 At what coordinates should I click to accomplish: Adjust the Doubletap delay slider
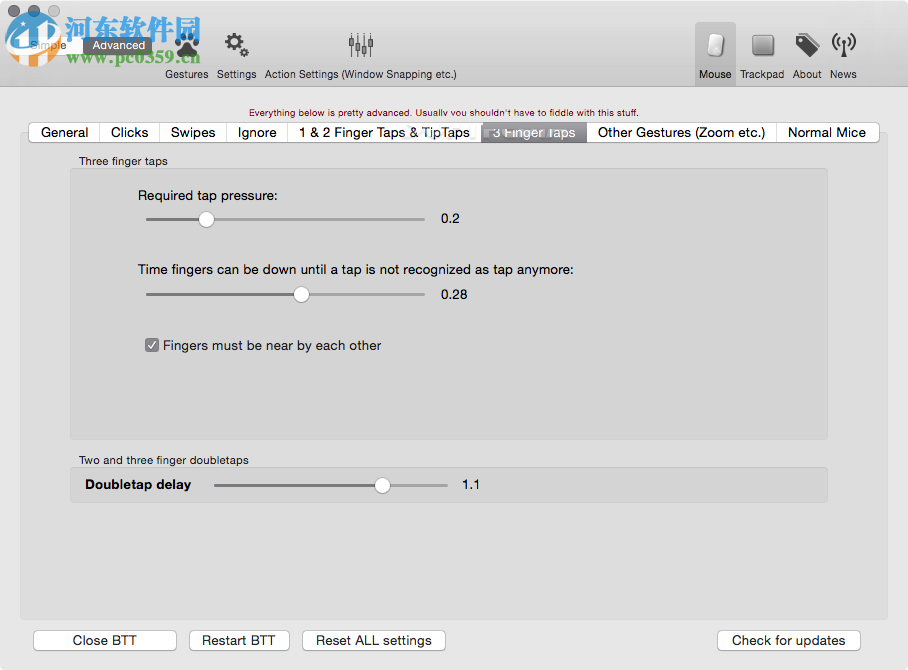[x=382, y=484]
